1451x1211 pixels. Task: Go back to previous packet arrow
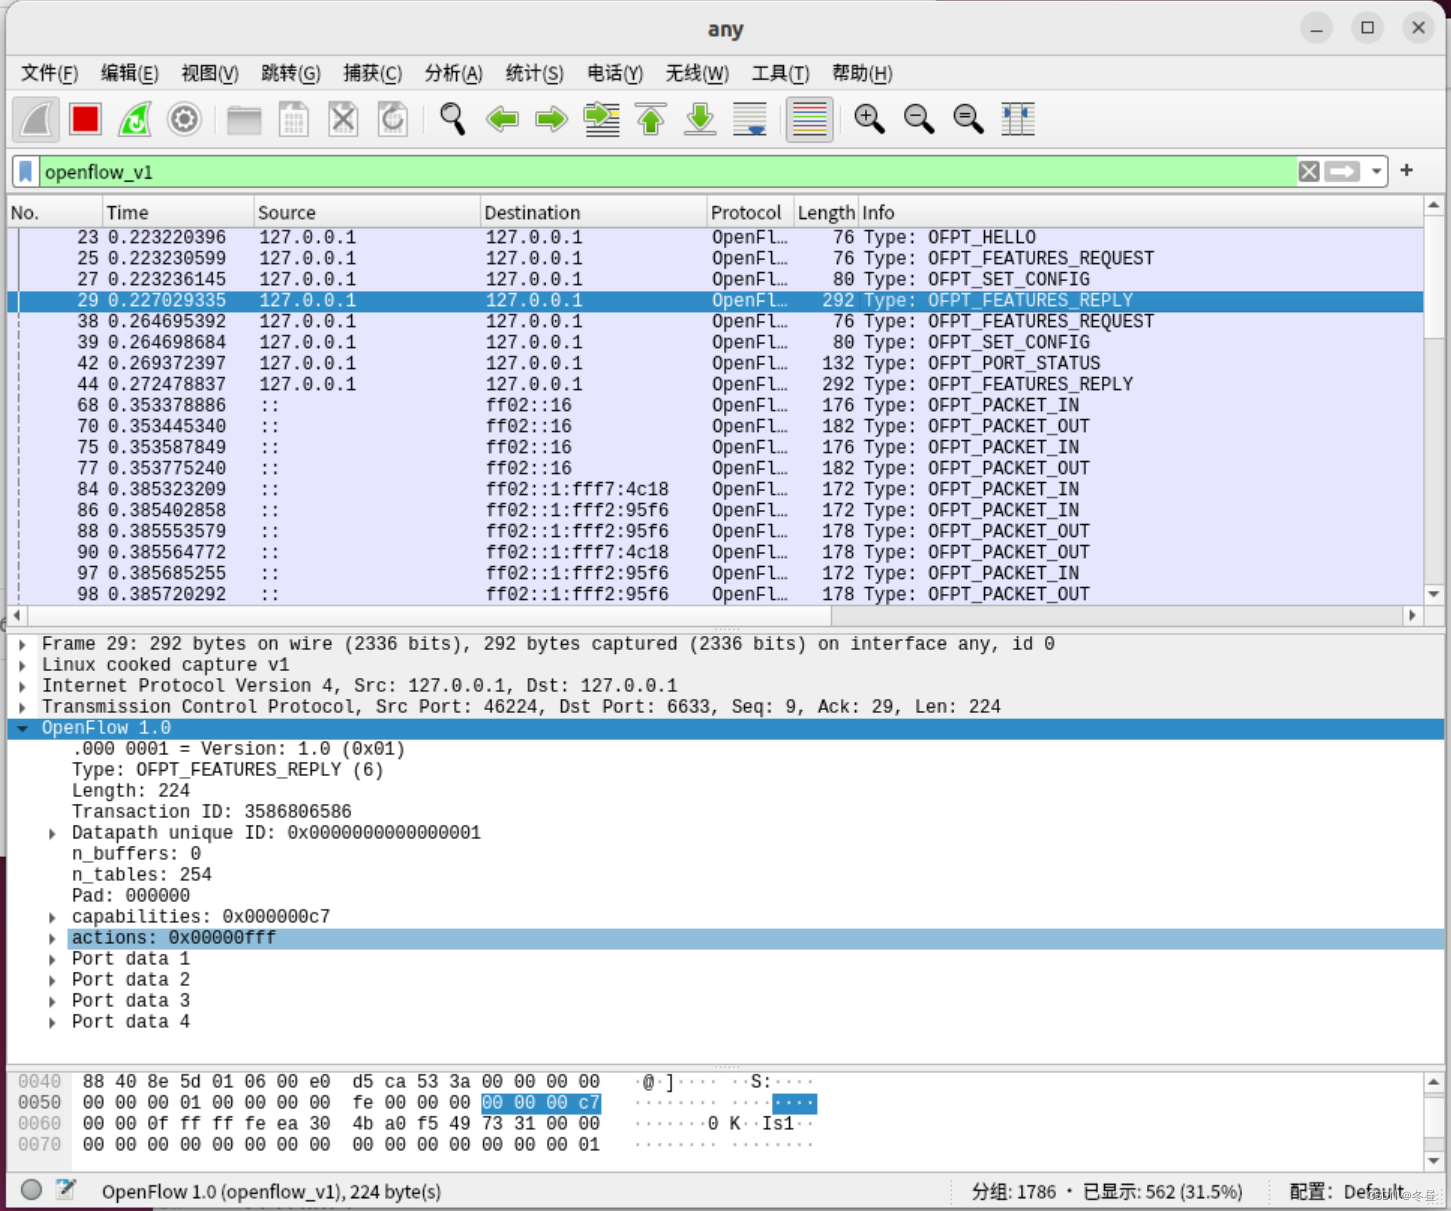coord(502,120)
